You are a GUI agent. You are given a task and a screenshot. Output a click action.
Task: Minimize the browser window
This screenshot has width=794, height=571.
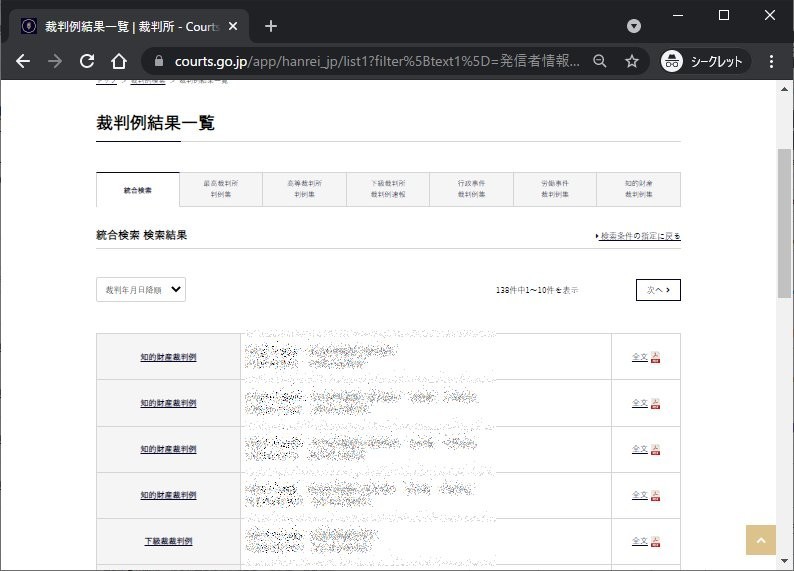[x=678, y=15]
